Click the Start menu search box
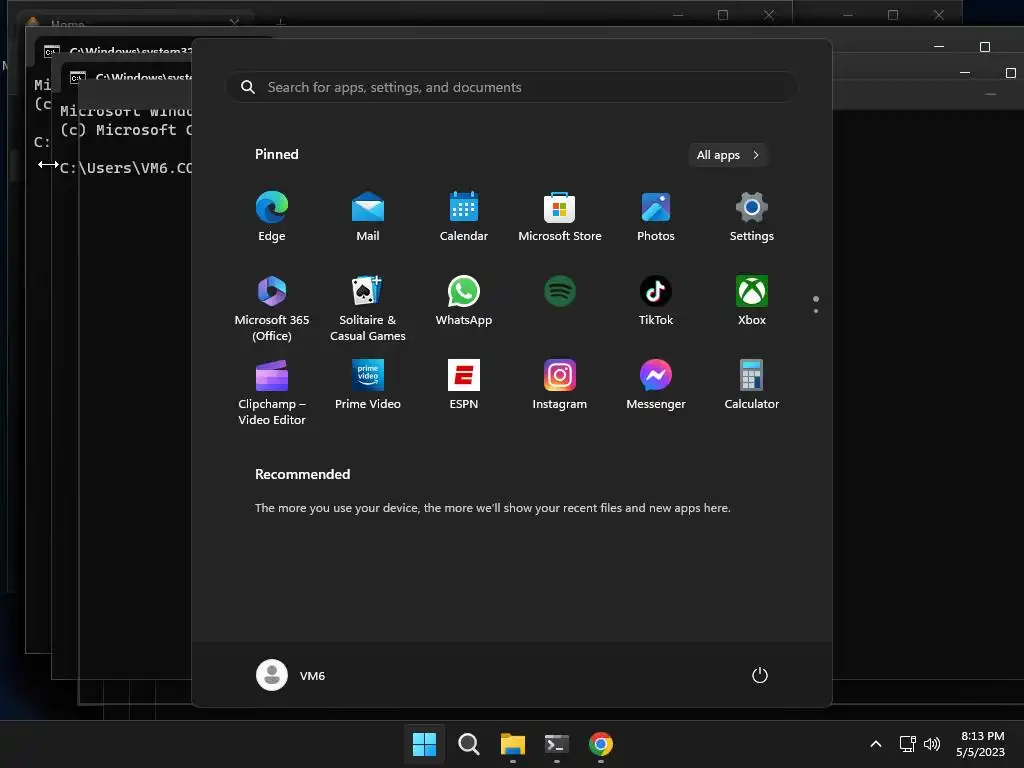This screenshot has width=1024, height=768. [512, 87]
